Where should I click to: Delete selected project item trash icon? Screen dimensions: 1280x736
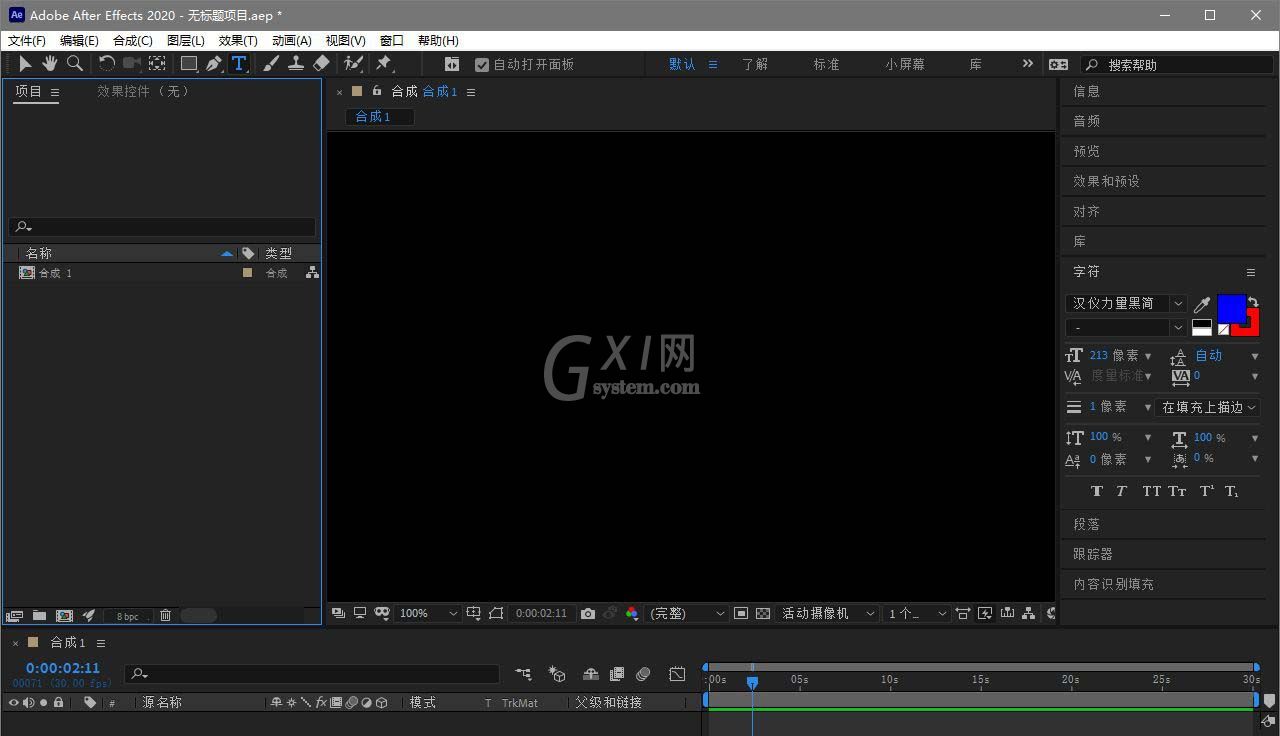tap(166, 616)
